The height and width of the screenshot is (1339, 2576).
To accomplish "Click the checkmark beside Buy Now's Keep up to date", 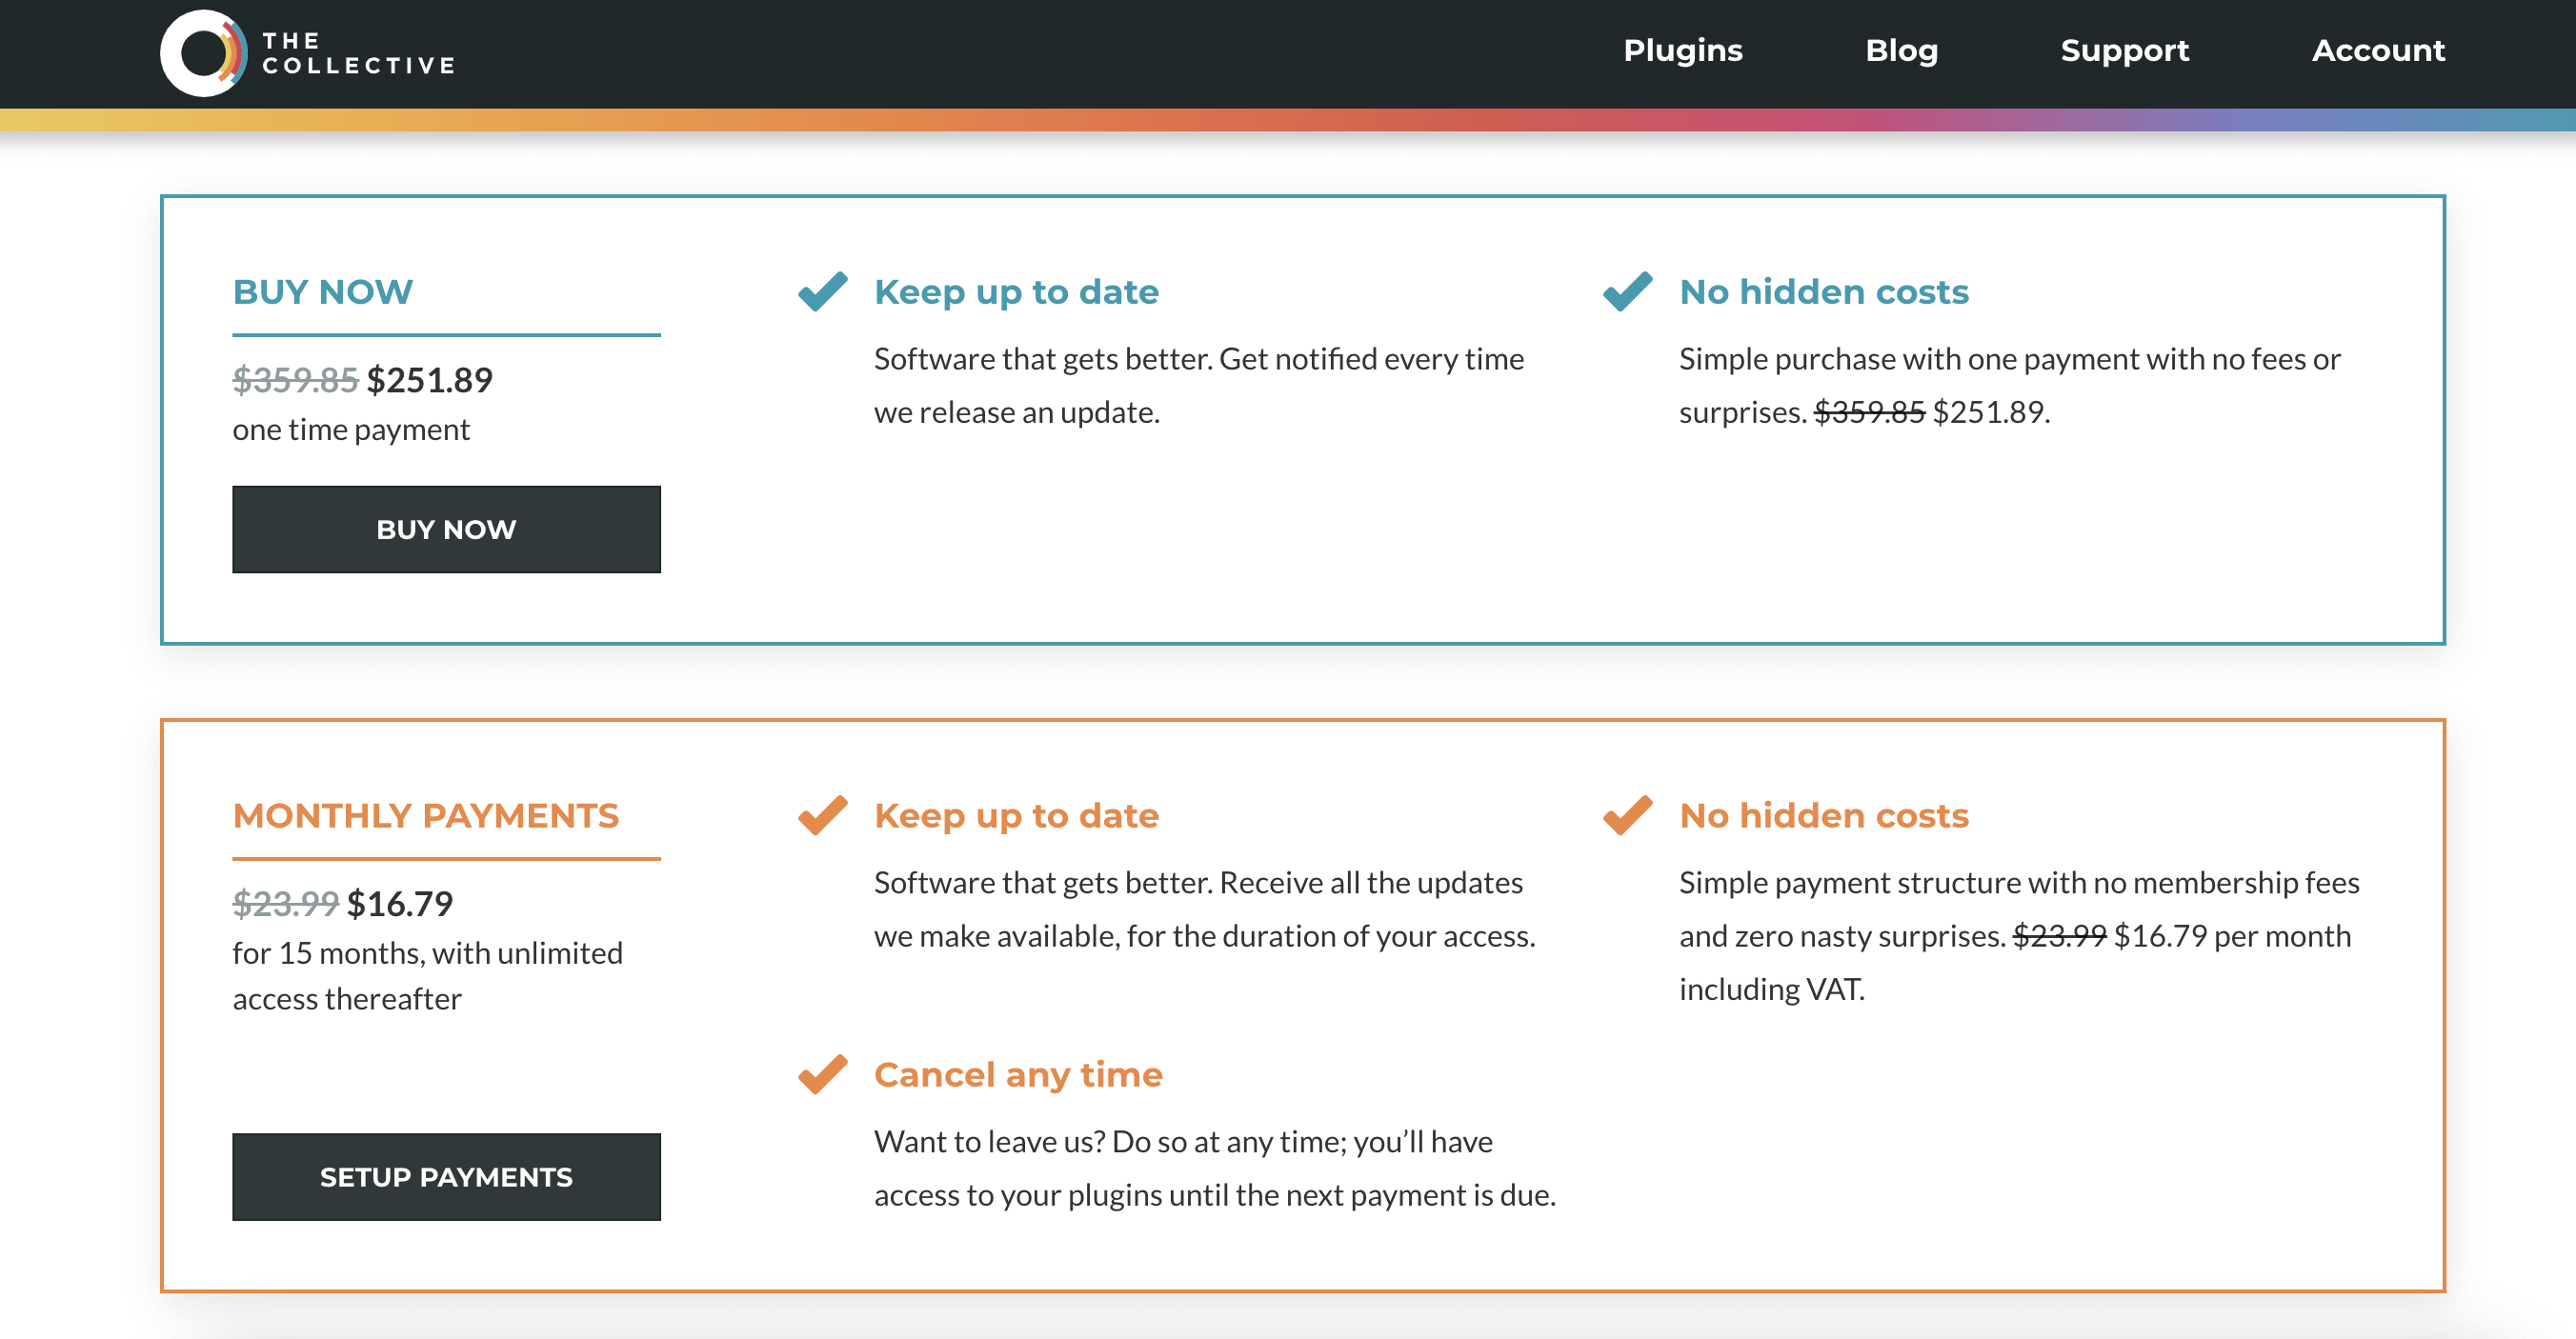I will [822, 291].
